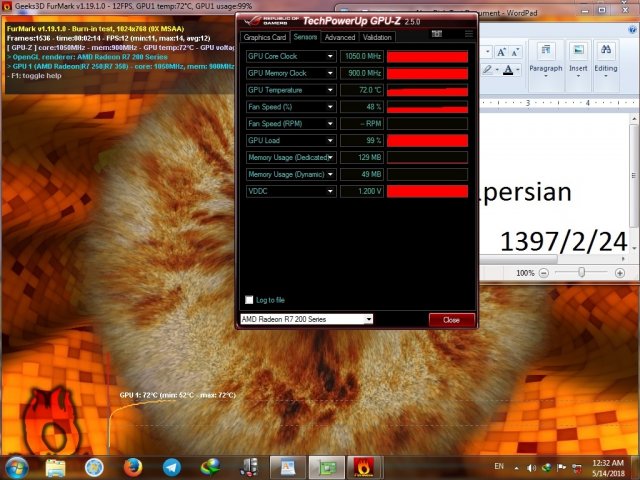Open the GPU Memory Clock sensor dropdown
This screenshot has height=480, width=640.
coord(330,73)
